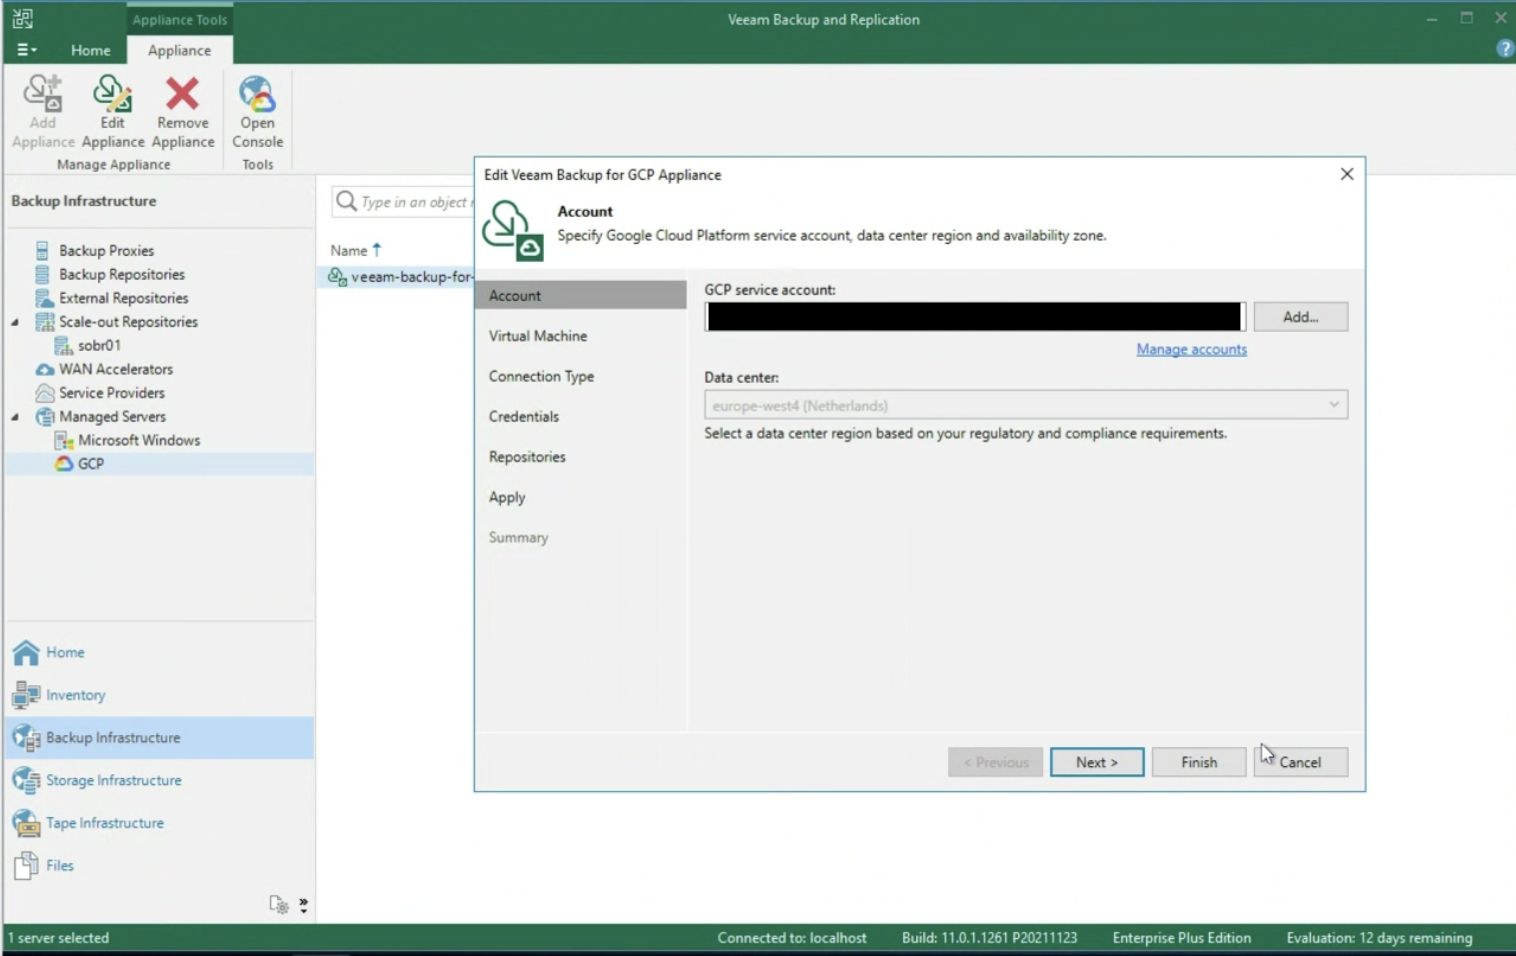1516x956 pixels.
Task: Click the Cancel button in dialog
Action: 1300,762
